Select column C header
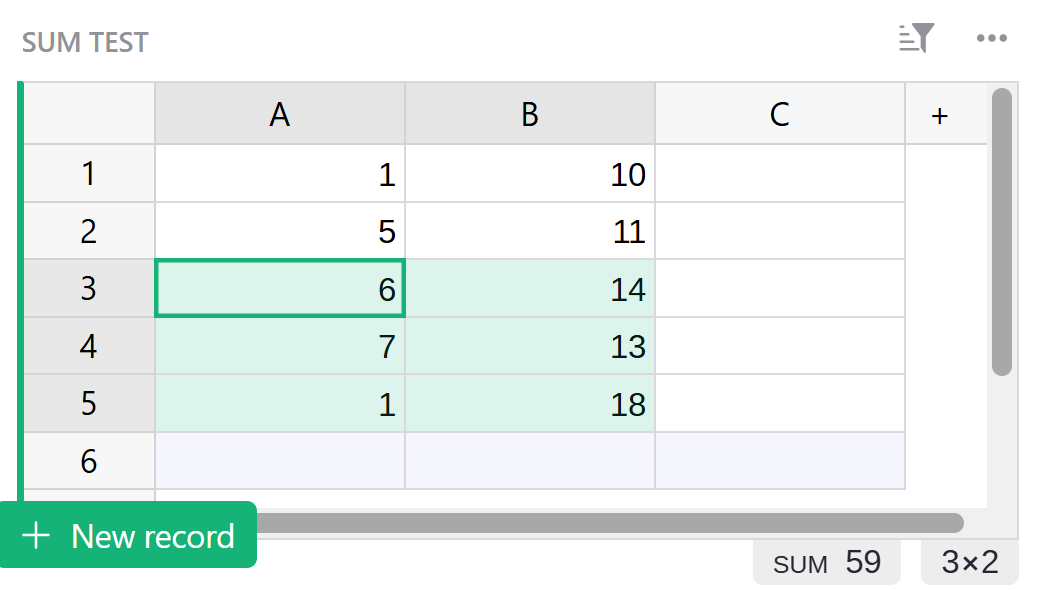Screen dimensions: 1042x590 [x=780, y=115]
